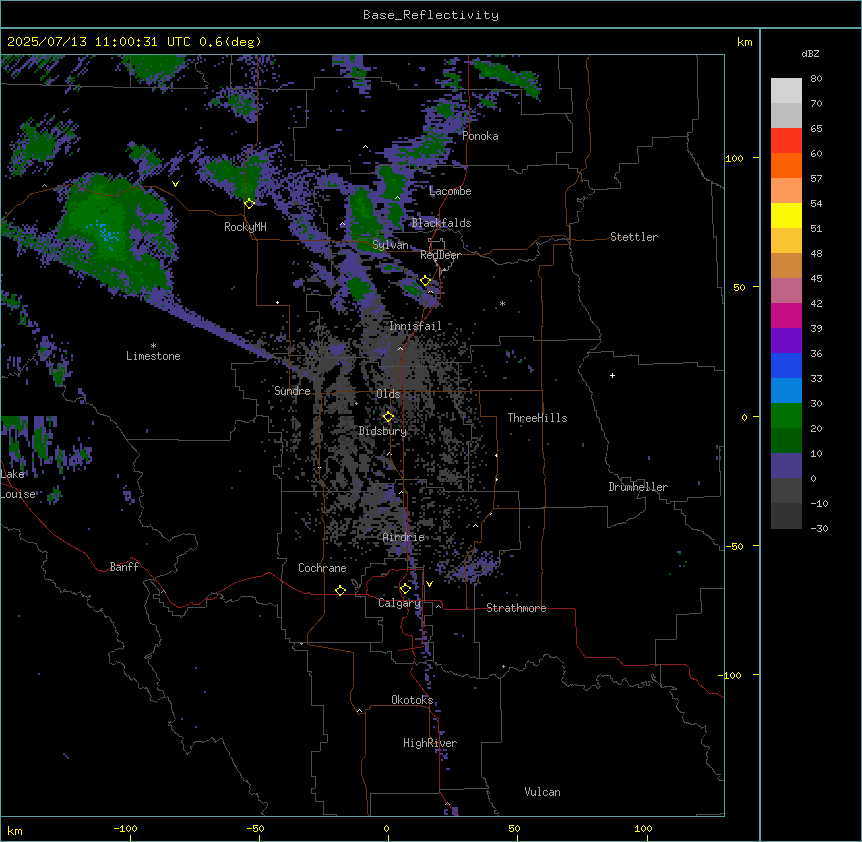Click the -100 tick on the bottom axis
Screen dimensions: 862x842
125,829
